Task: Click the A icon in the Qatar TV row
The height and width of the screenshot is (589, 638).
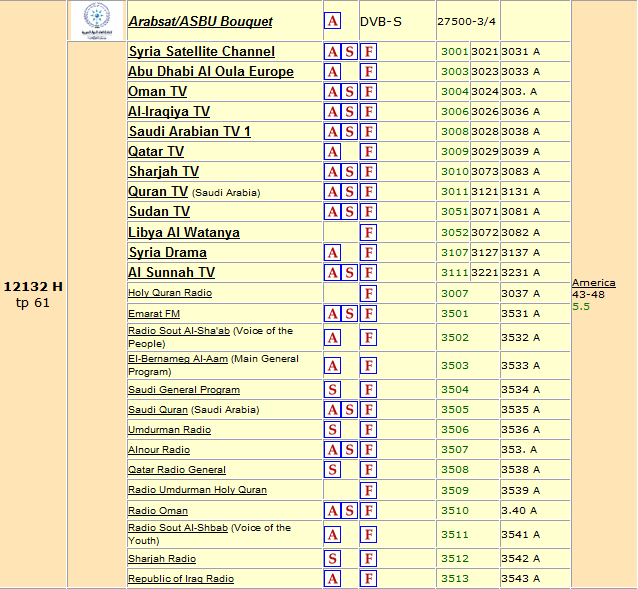Action: coord(332,151)
